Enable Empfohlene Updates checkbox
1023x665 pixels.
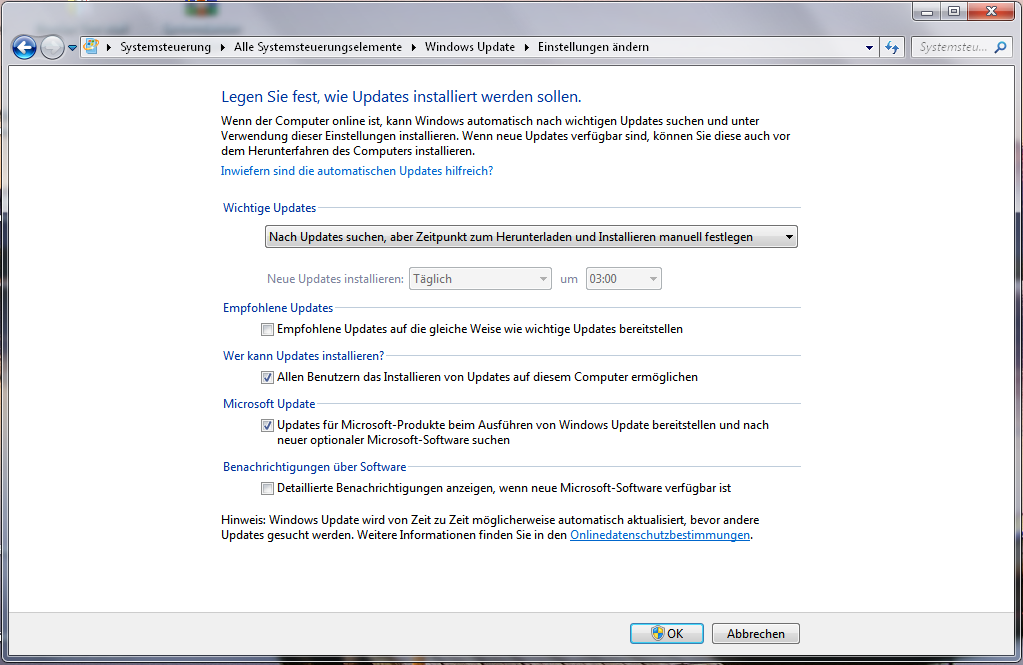coord(267,330)
